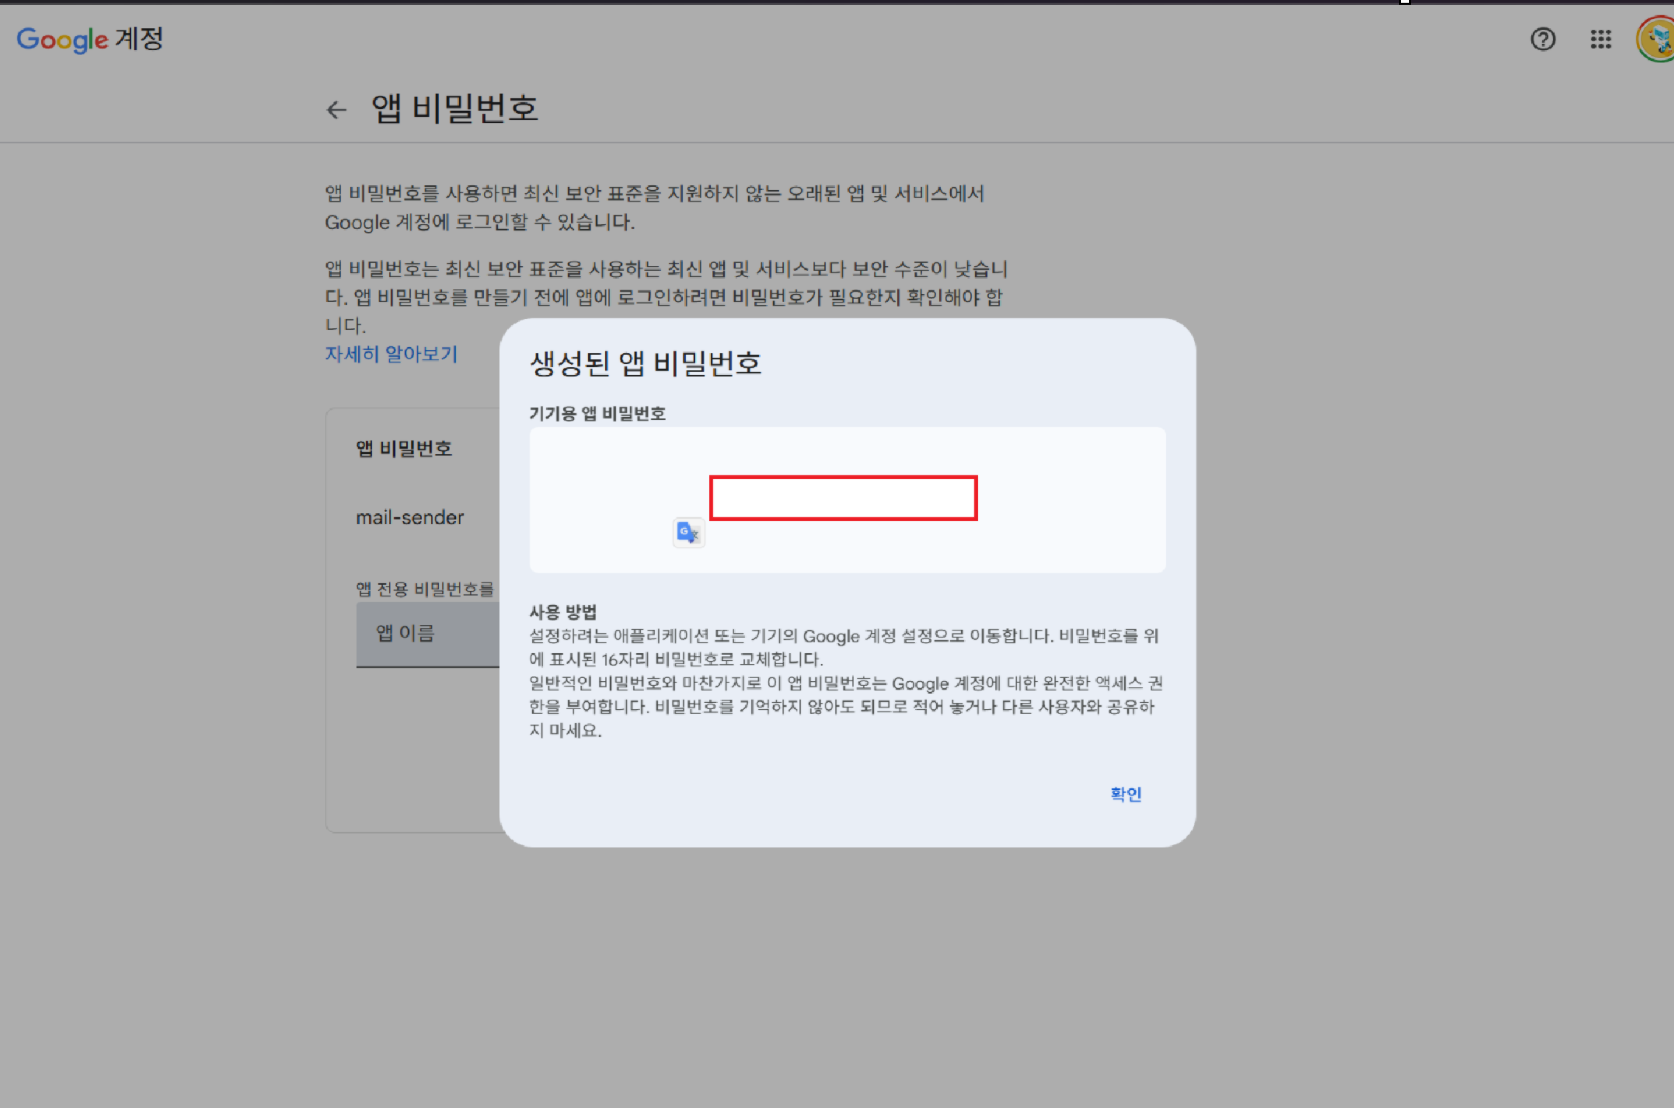Open the Google account profile avatar

coord(1656,39)
